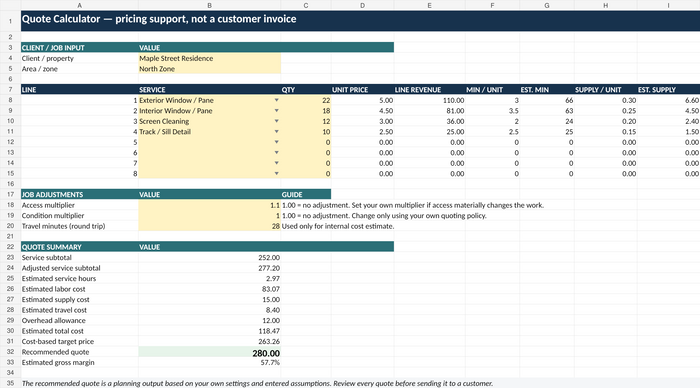This screenshot has height=388, width=700.
Task: Select the quantity cell showing 12
Action: 306,121
